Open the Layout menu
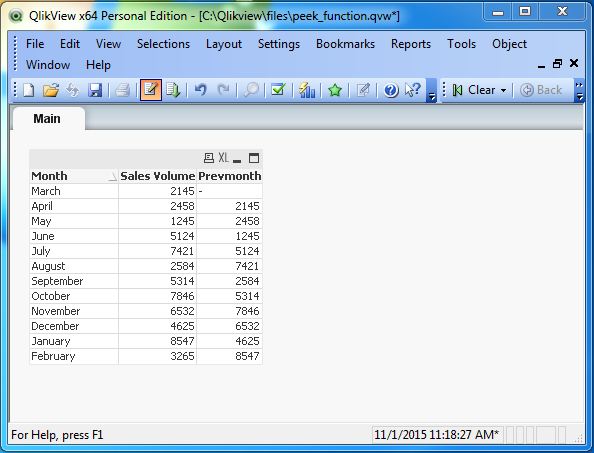Viewport: 594px width, 453px height. (x=224, y=44)
